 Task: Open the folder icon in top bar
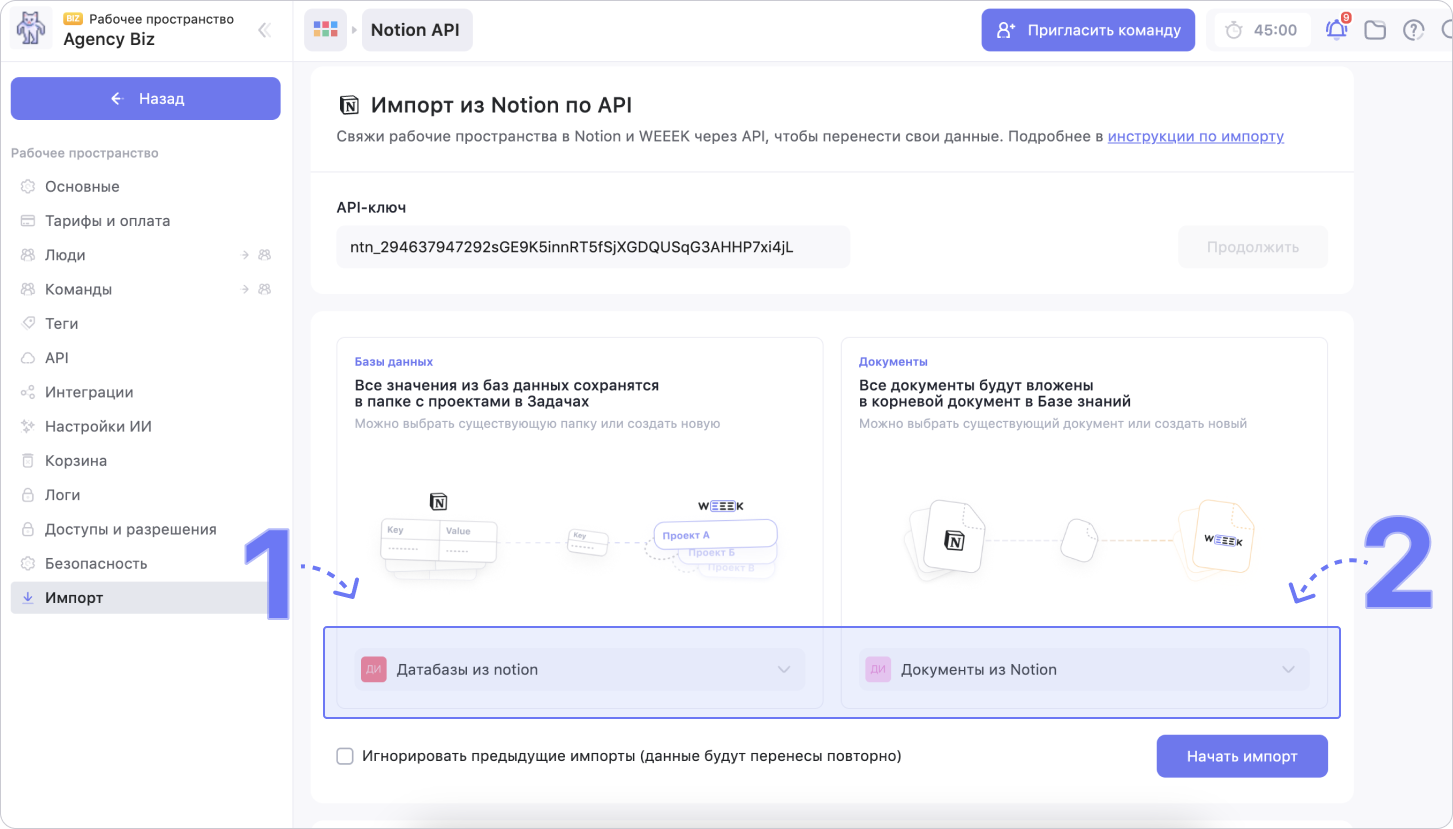pos(1375,30)
